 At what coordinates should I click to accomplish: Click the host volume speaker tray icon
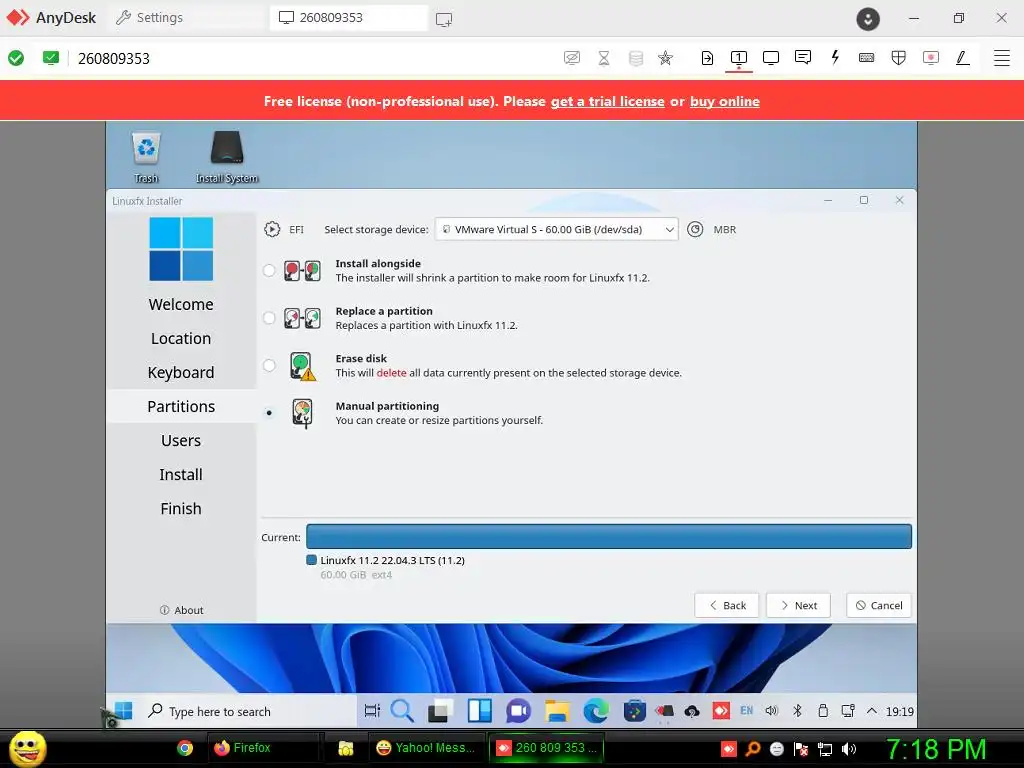(x=849, y=749)
